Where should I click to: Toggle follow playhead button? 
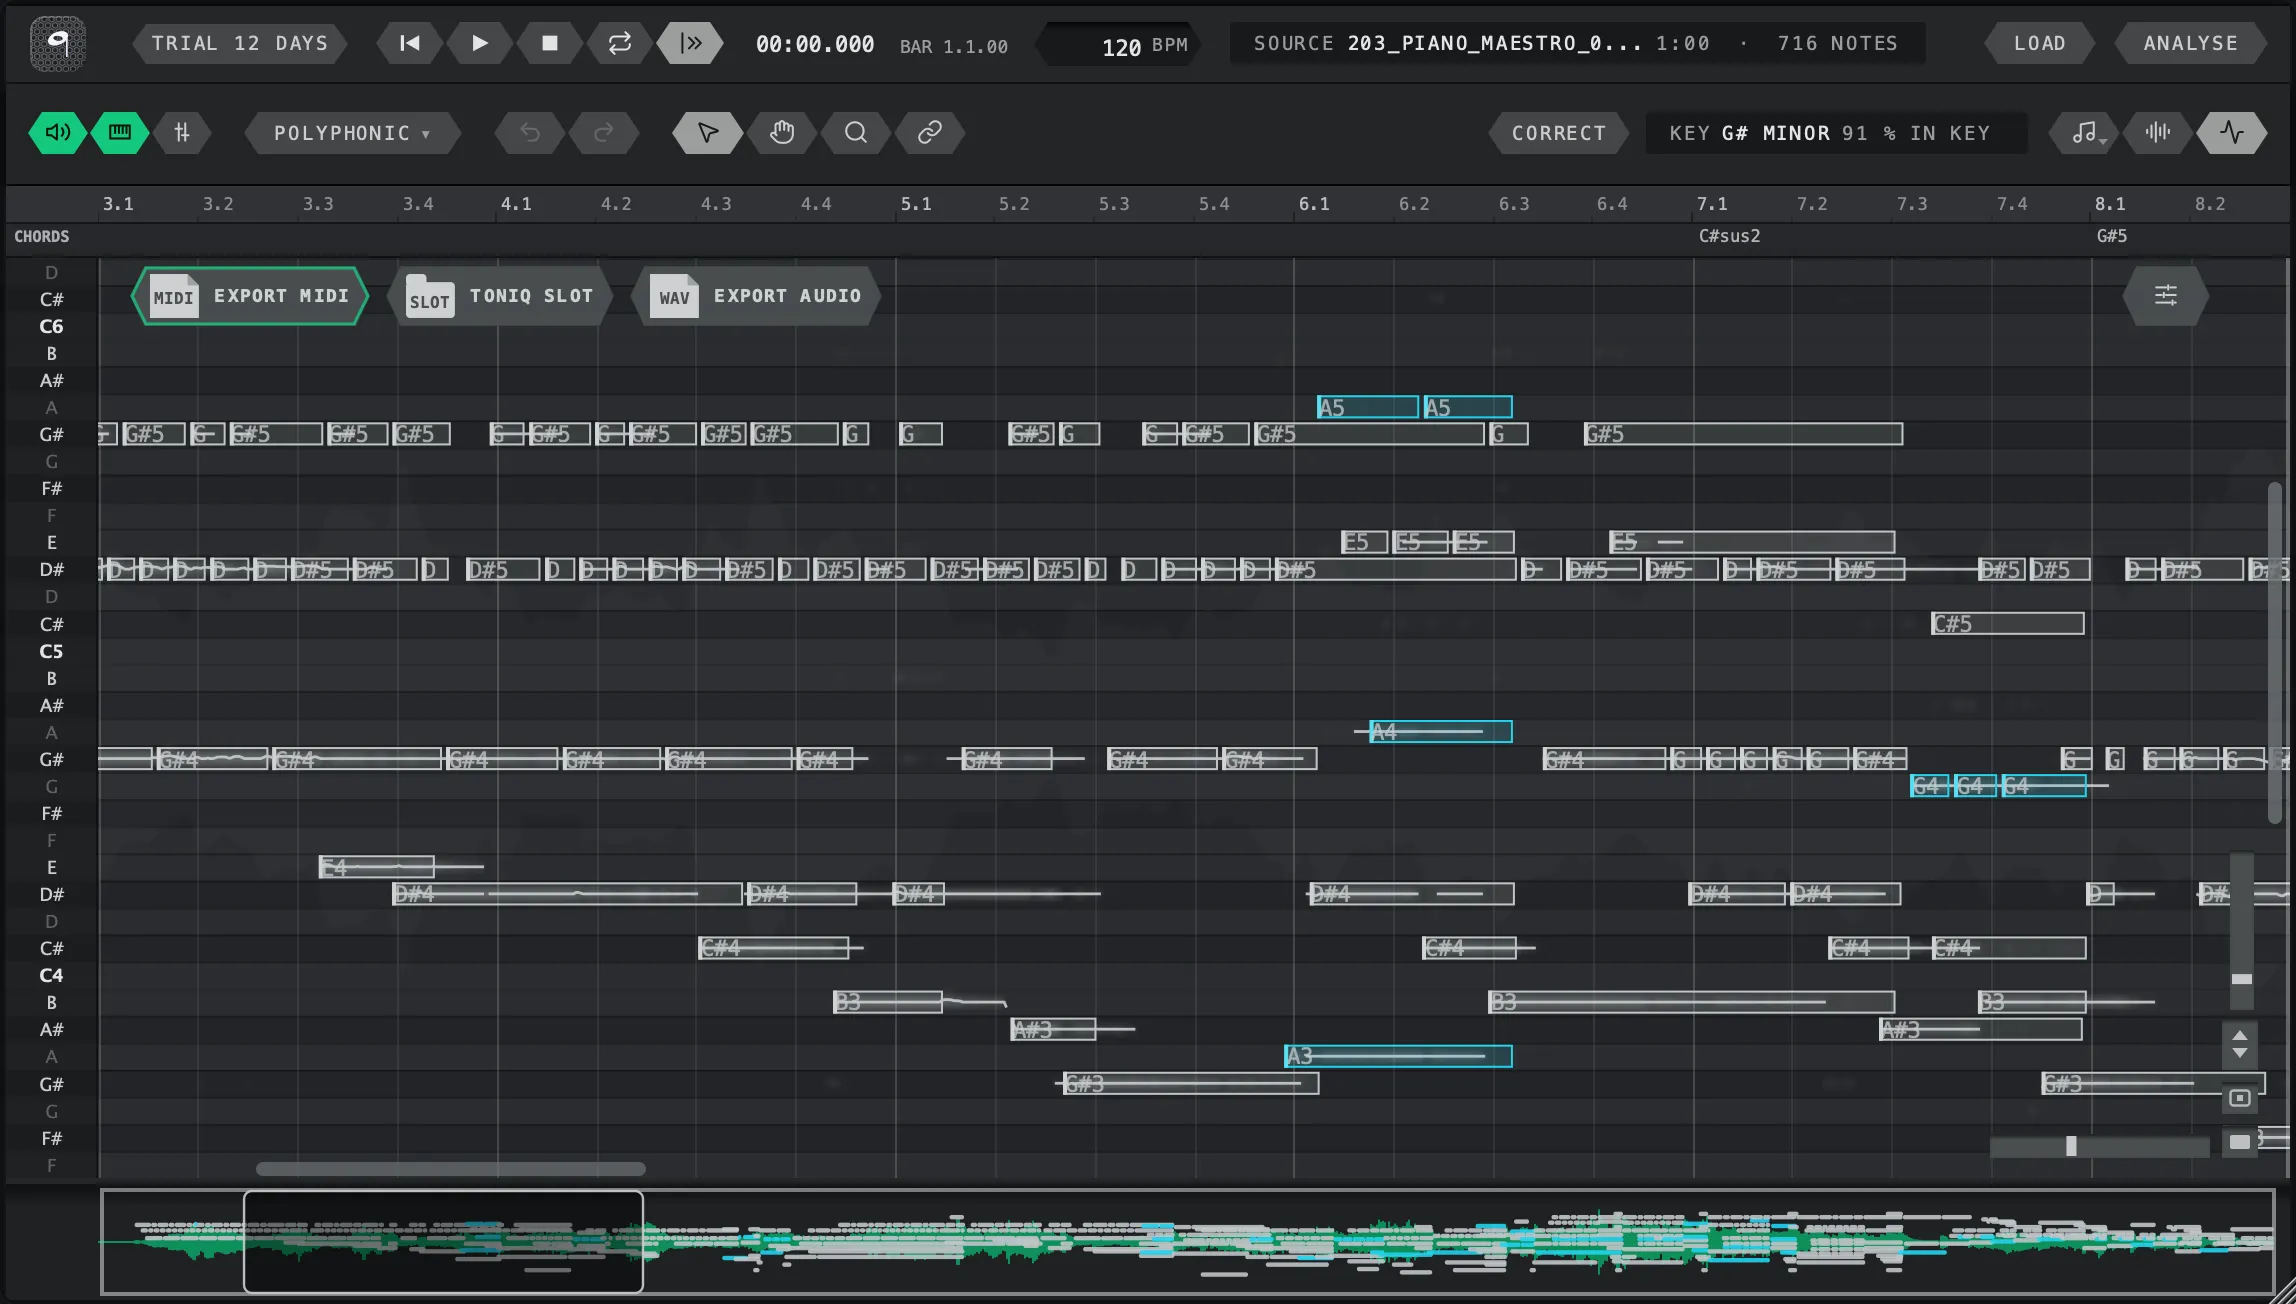coord(690,43)
